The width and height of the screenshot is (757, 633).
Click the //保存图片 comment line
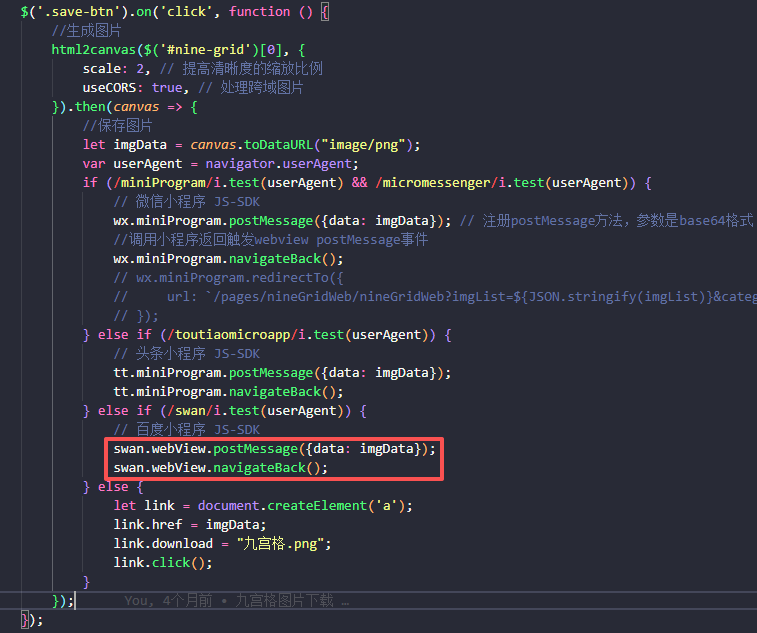[118, 125]
